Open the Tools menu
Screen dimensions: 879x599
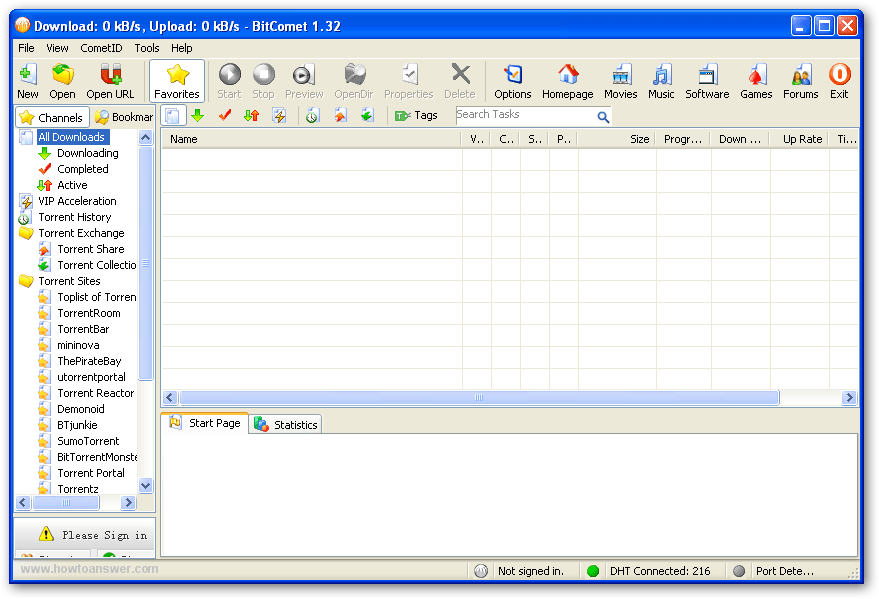click(x=147, y=48)
